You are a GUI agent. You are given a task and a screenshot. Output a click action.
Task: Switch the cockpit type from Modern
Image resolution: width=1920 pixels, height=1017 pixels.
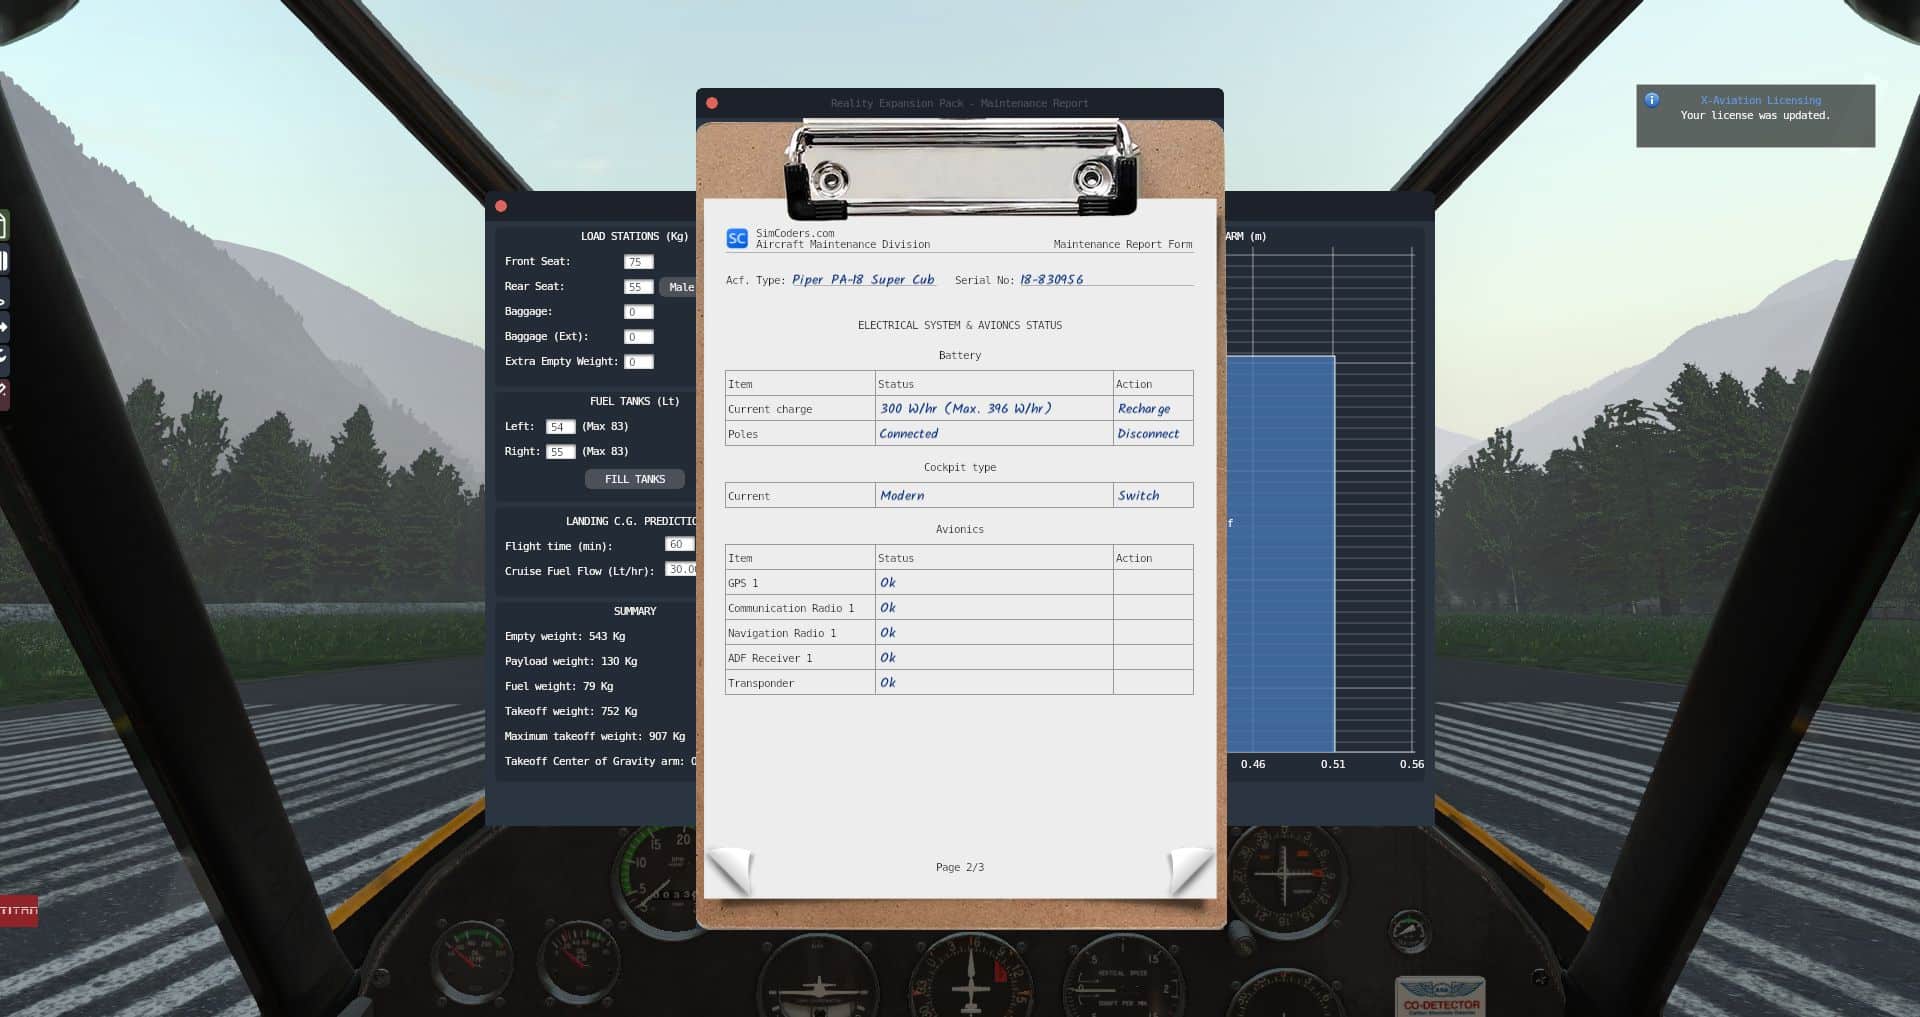(x=1138, y=496)
